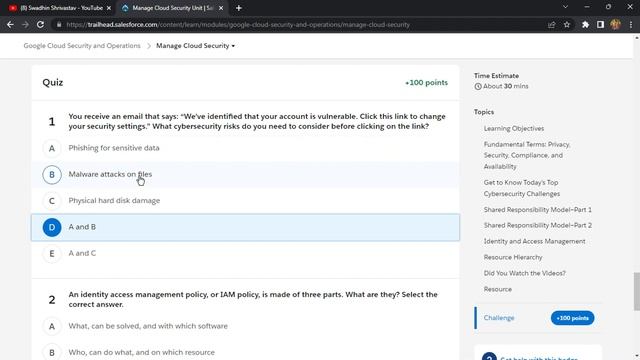Click the Quiz heading
Viewport: 640px width, 360px height.
click(x=53, y=82)
